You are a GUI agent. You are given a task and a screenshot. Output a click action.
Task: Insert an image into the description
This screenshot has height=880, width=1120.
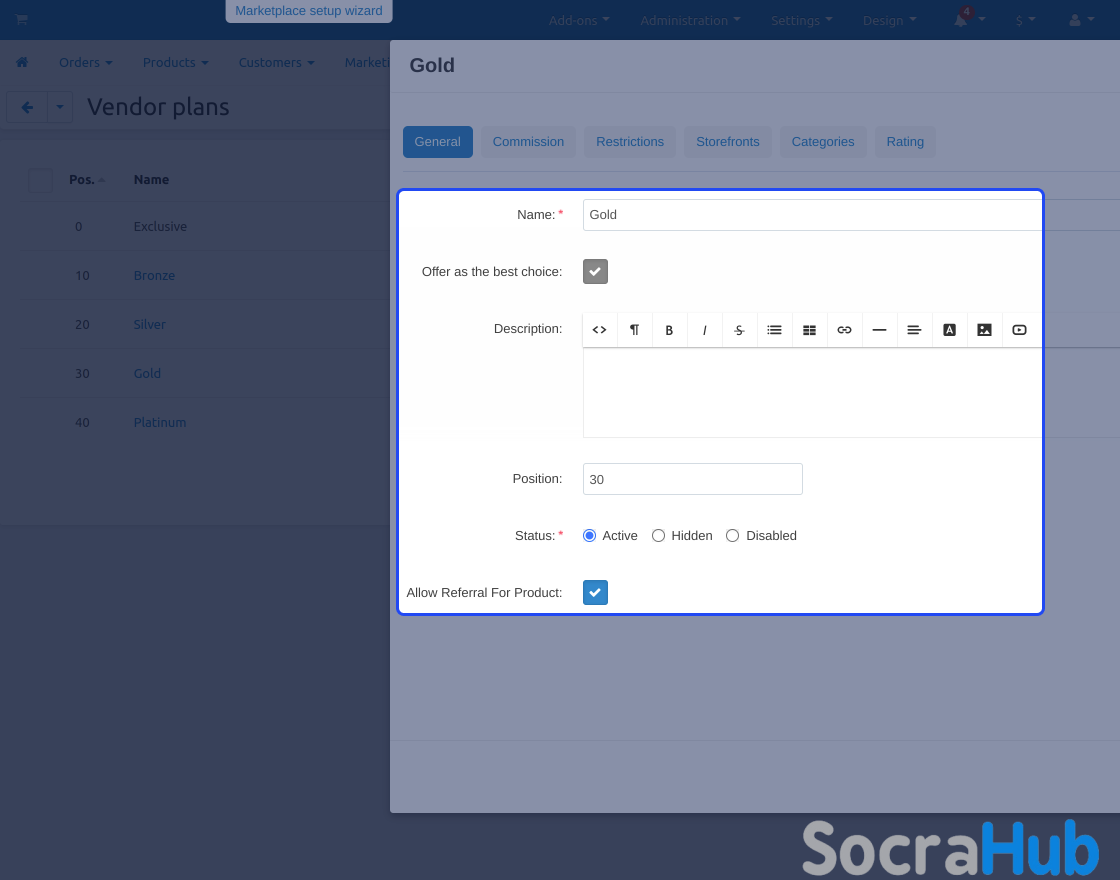click(x=984, y=330)
